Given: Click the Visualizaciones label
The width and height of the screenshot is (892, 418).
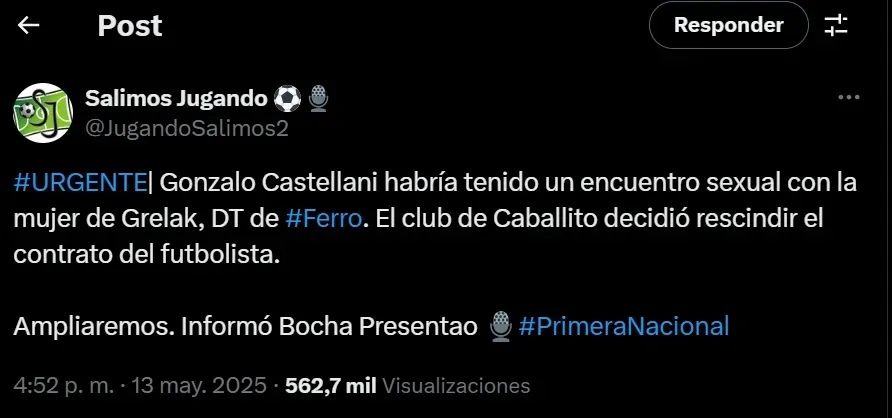Looking at the screenshot, I should click(456, 386).
